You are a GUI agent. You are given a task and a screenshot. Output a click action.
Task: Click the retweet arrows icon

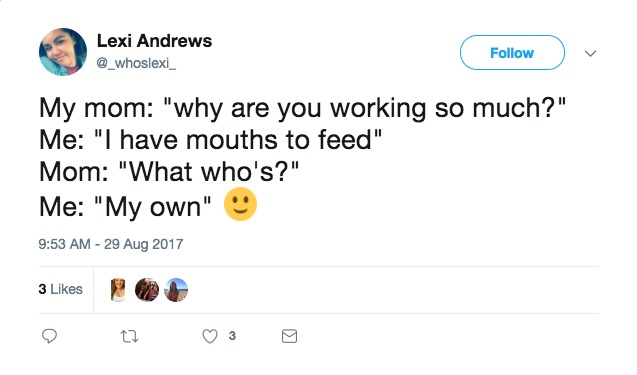[x=130, y=336]
